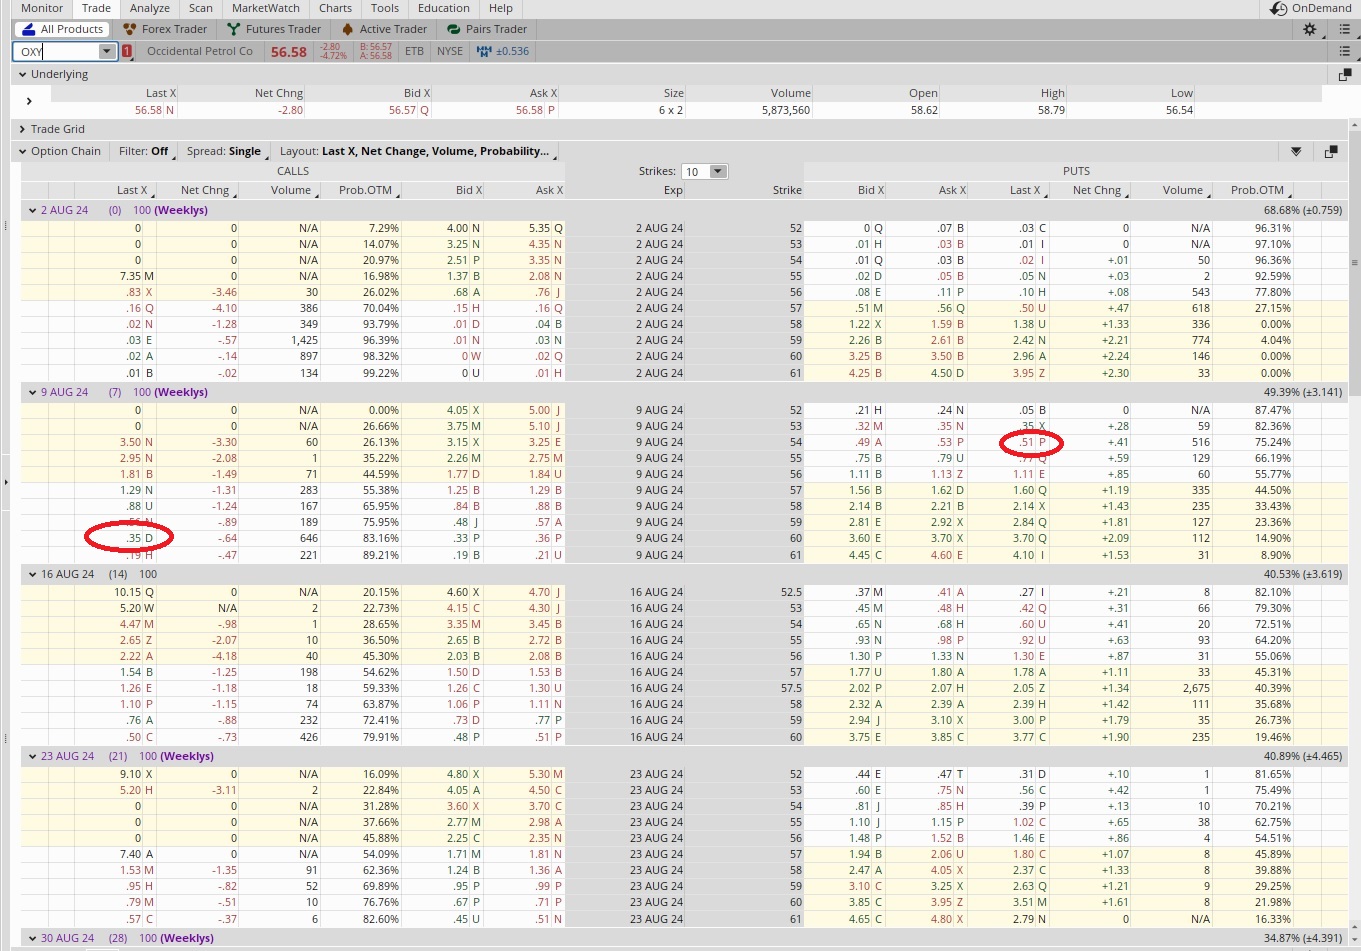Click underlying volume value 5,873,560
Screen dimensions: 1361x951
click(x=785, y=110)
